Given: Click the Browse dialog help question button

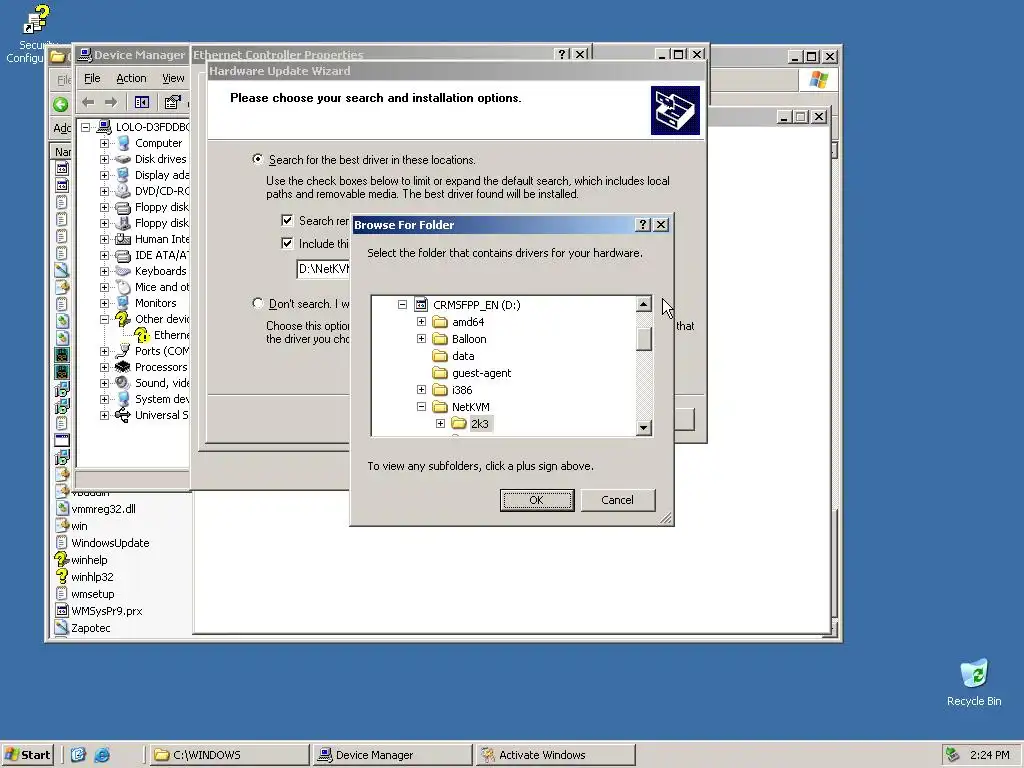Looking at the screenshot, I should pos(643,225).
